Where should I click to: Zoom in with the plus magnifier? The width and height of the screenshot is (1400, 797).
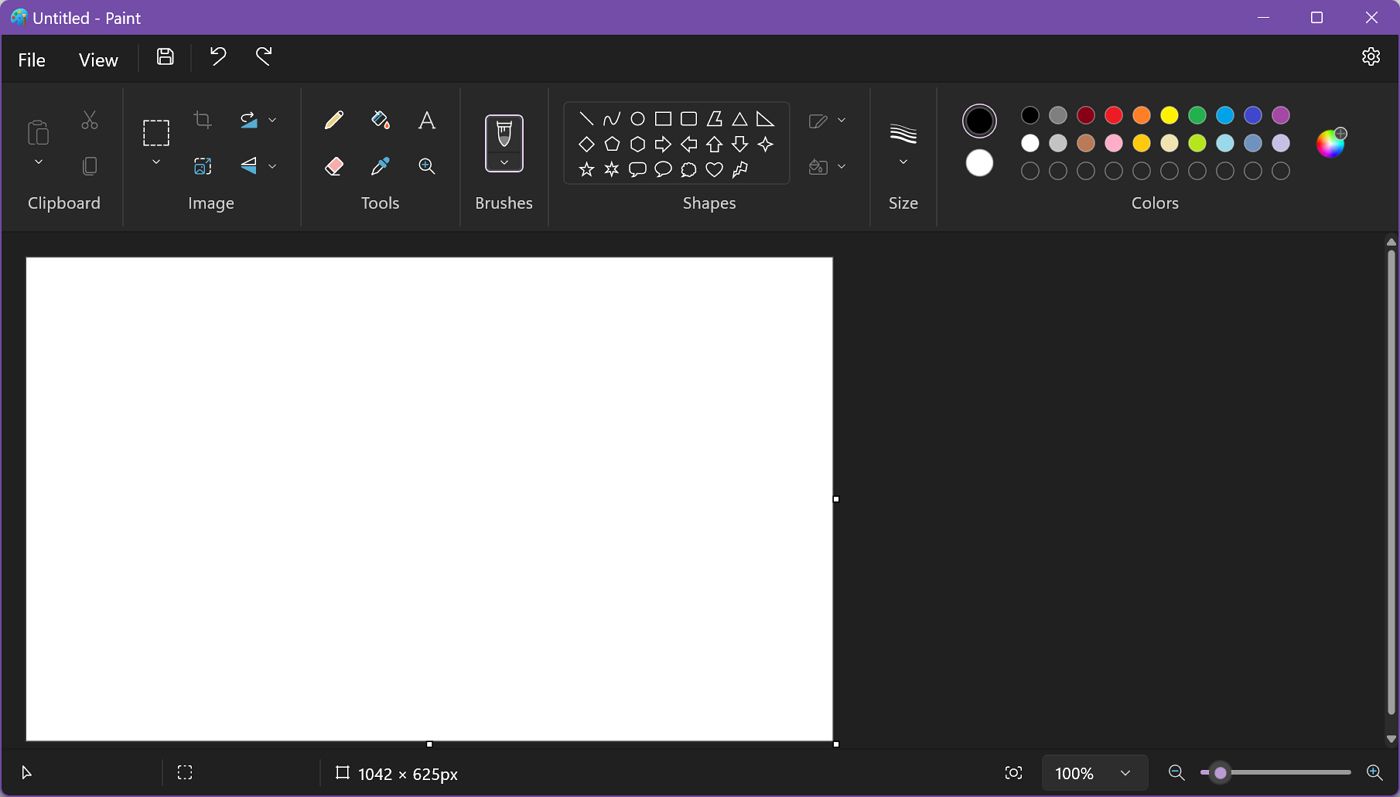pos(1374,773)
